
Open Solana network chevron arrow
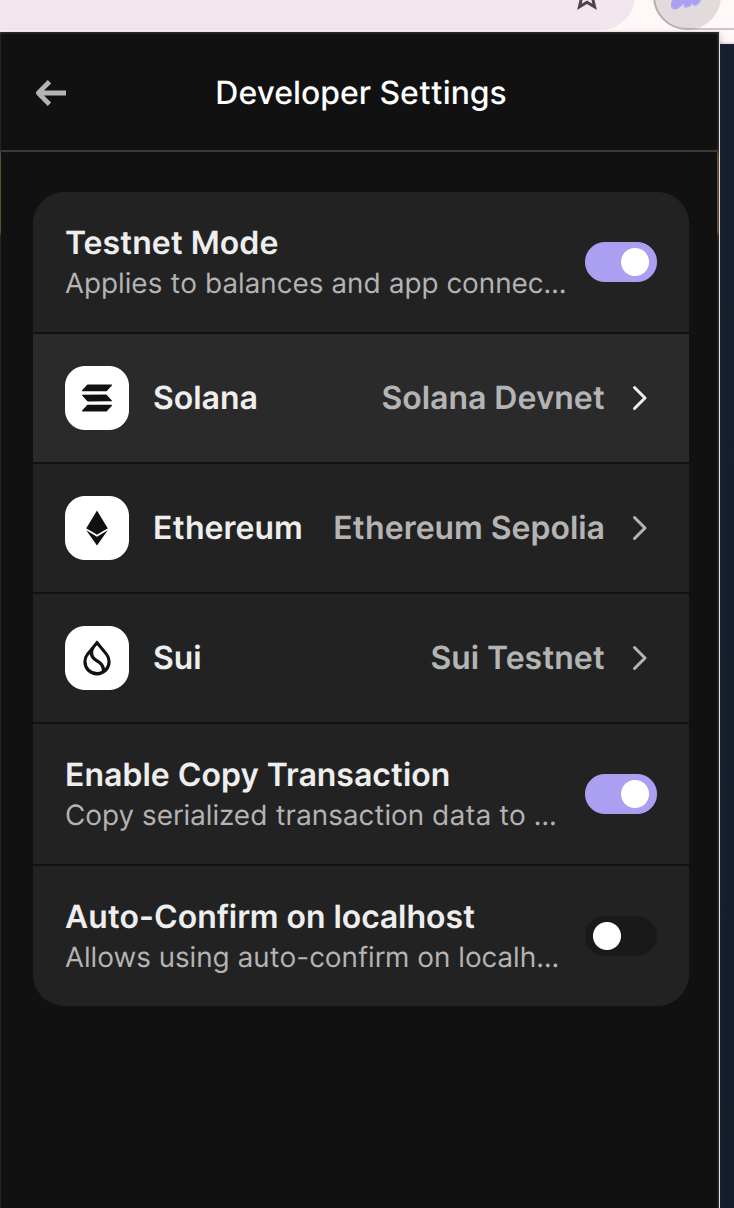click(x=640, y=398)
